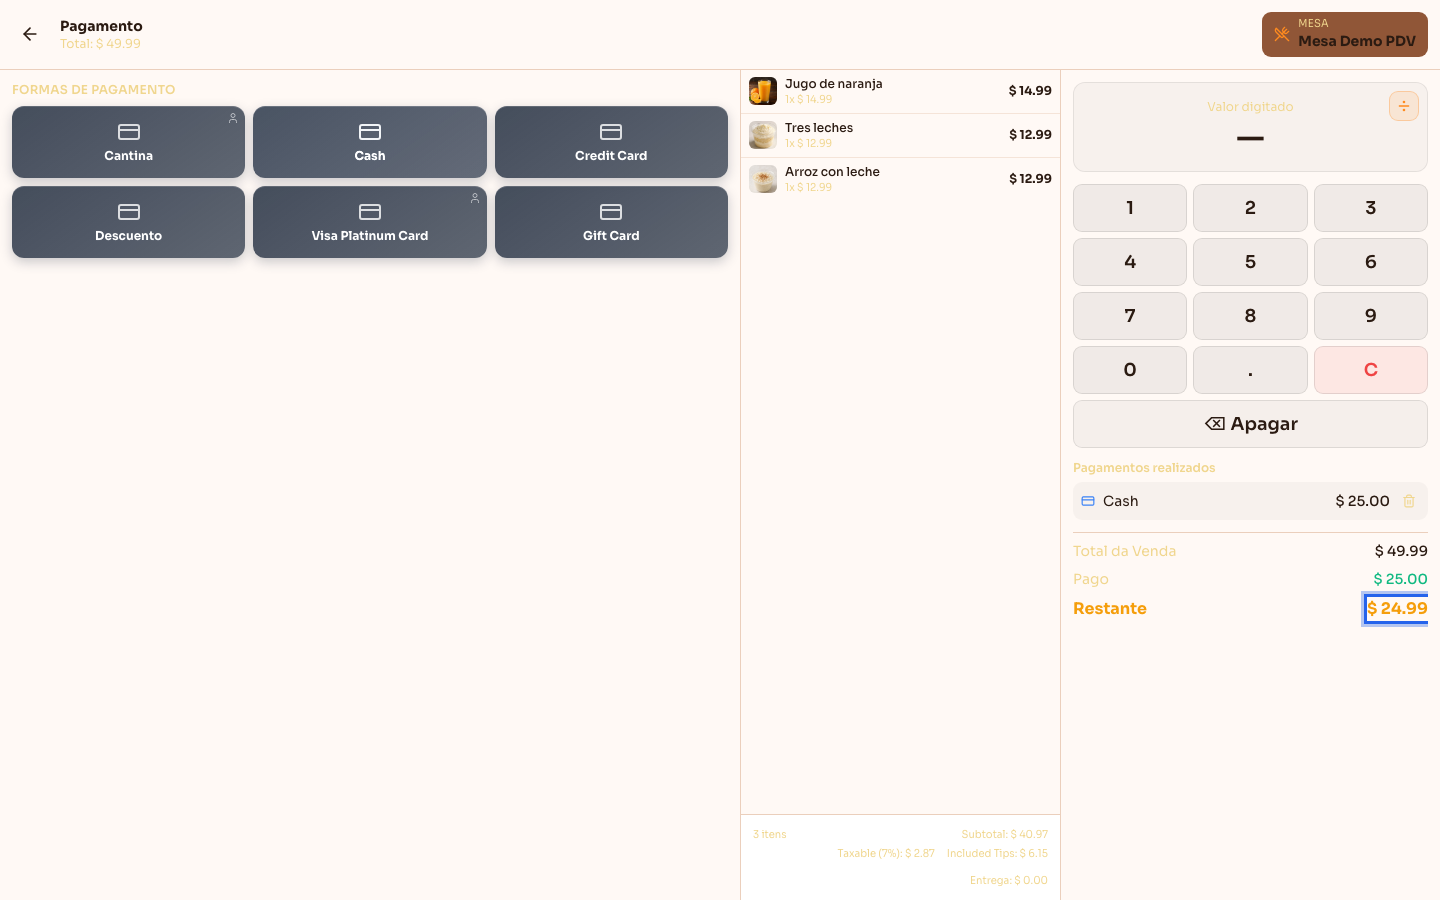The height and width of the screenshot is (900, 1440).
Task: Select Descuento payment option
Action: 128,222
